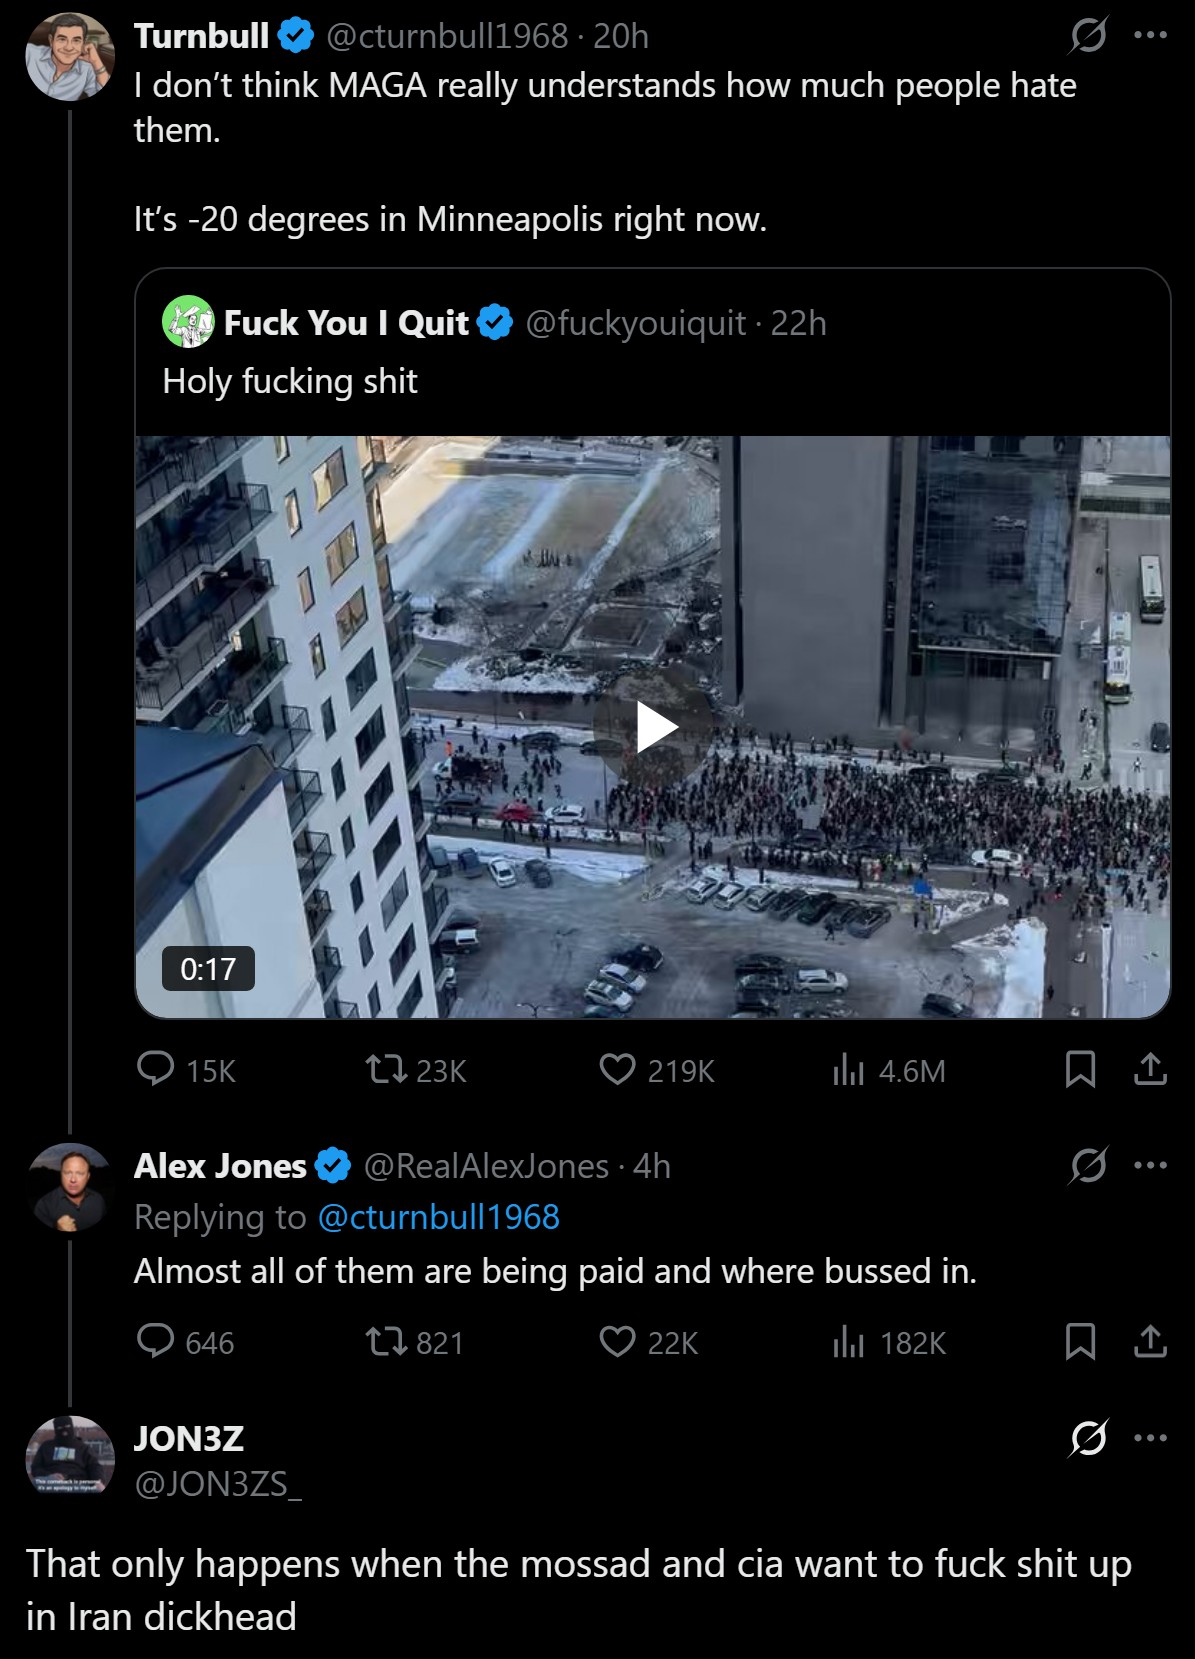The width and height of the screenshot is (1195, 1659).
Task: Share Alex Jones's reply
Action: pyautogui.click(x=1150, y=1341)
